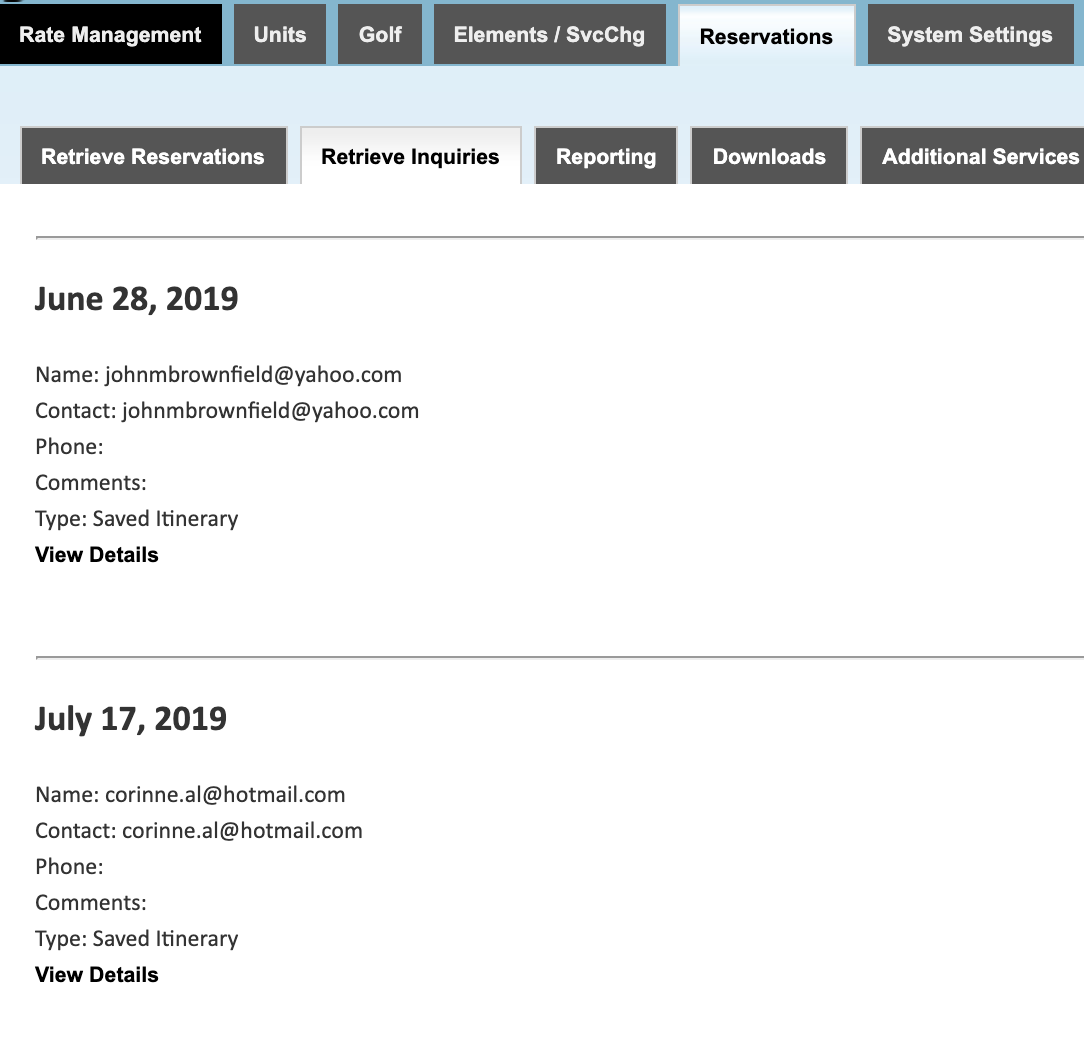This screenshot has height=1040, width=1084.
Task: Click Type: Saved Itinerary under June 28
Action: coord(137,519)
